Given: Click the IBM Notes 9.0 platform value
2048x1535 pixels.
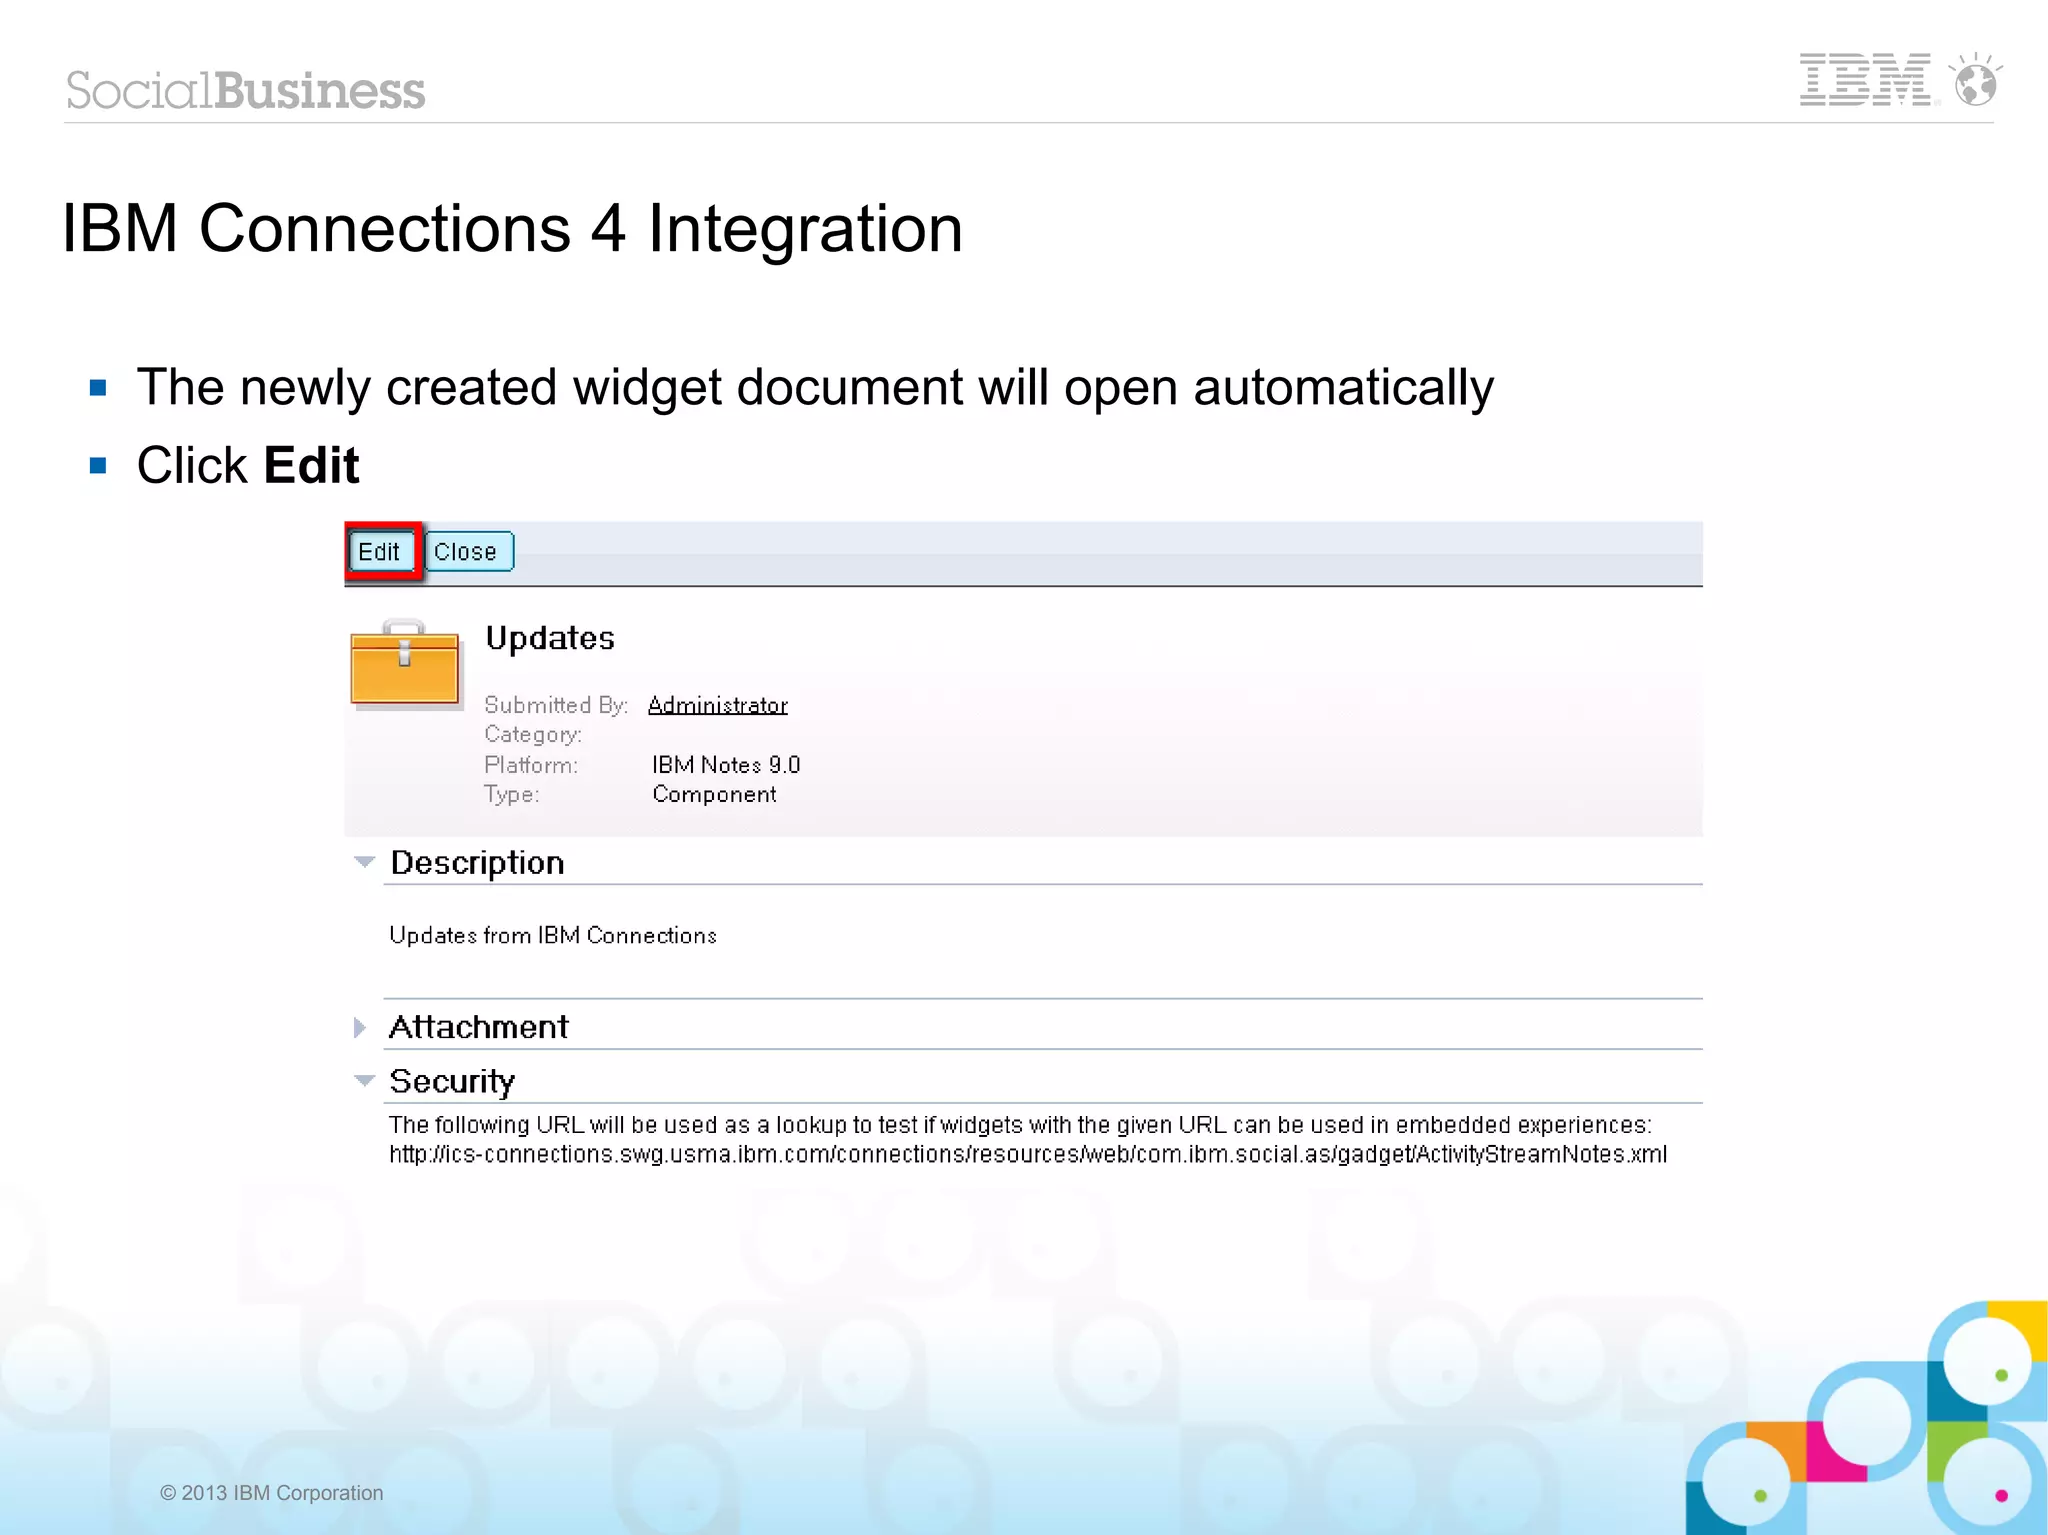Looking at the screenshot, I should tap(726, 765).
